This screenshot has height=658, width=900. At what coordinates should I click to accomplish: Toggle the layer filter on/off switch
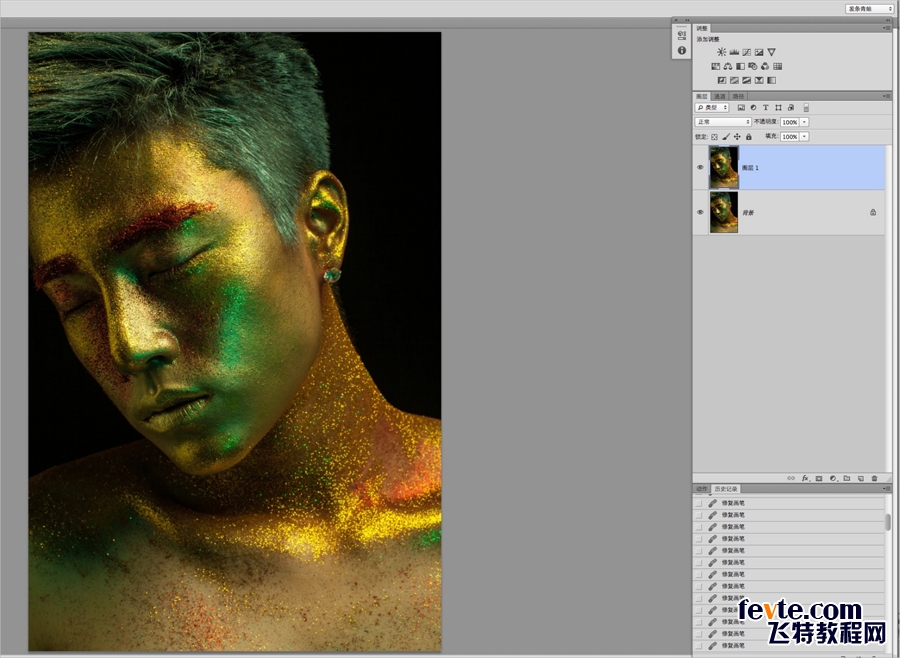[x=806, y=107]
